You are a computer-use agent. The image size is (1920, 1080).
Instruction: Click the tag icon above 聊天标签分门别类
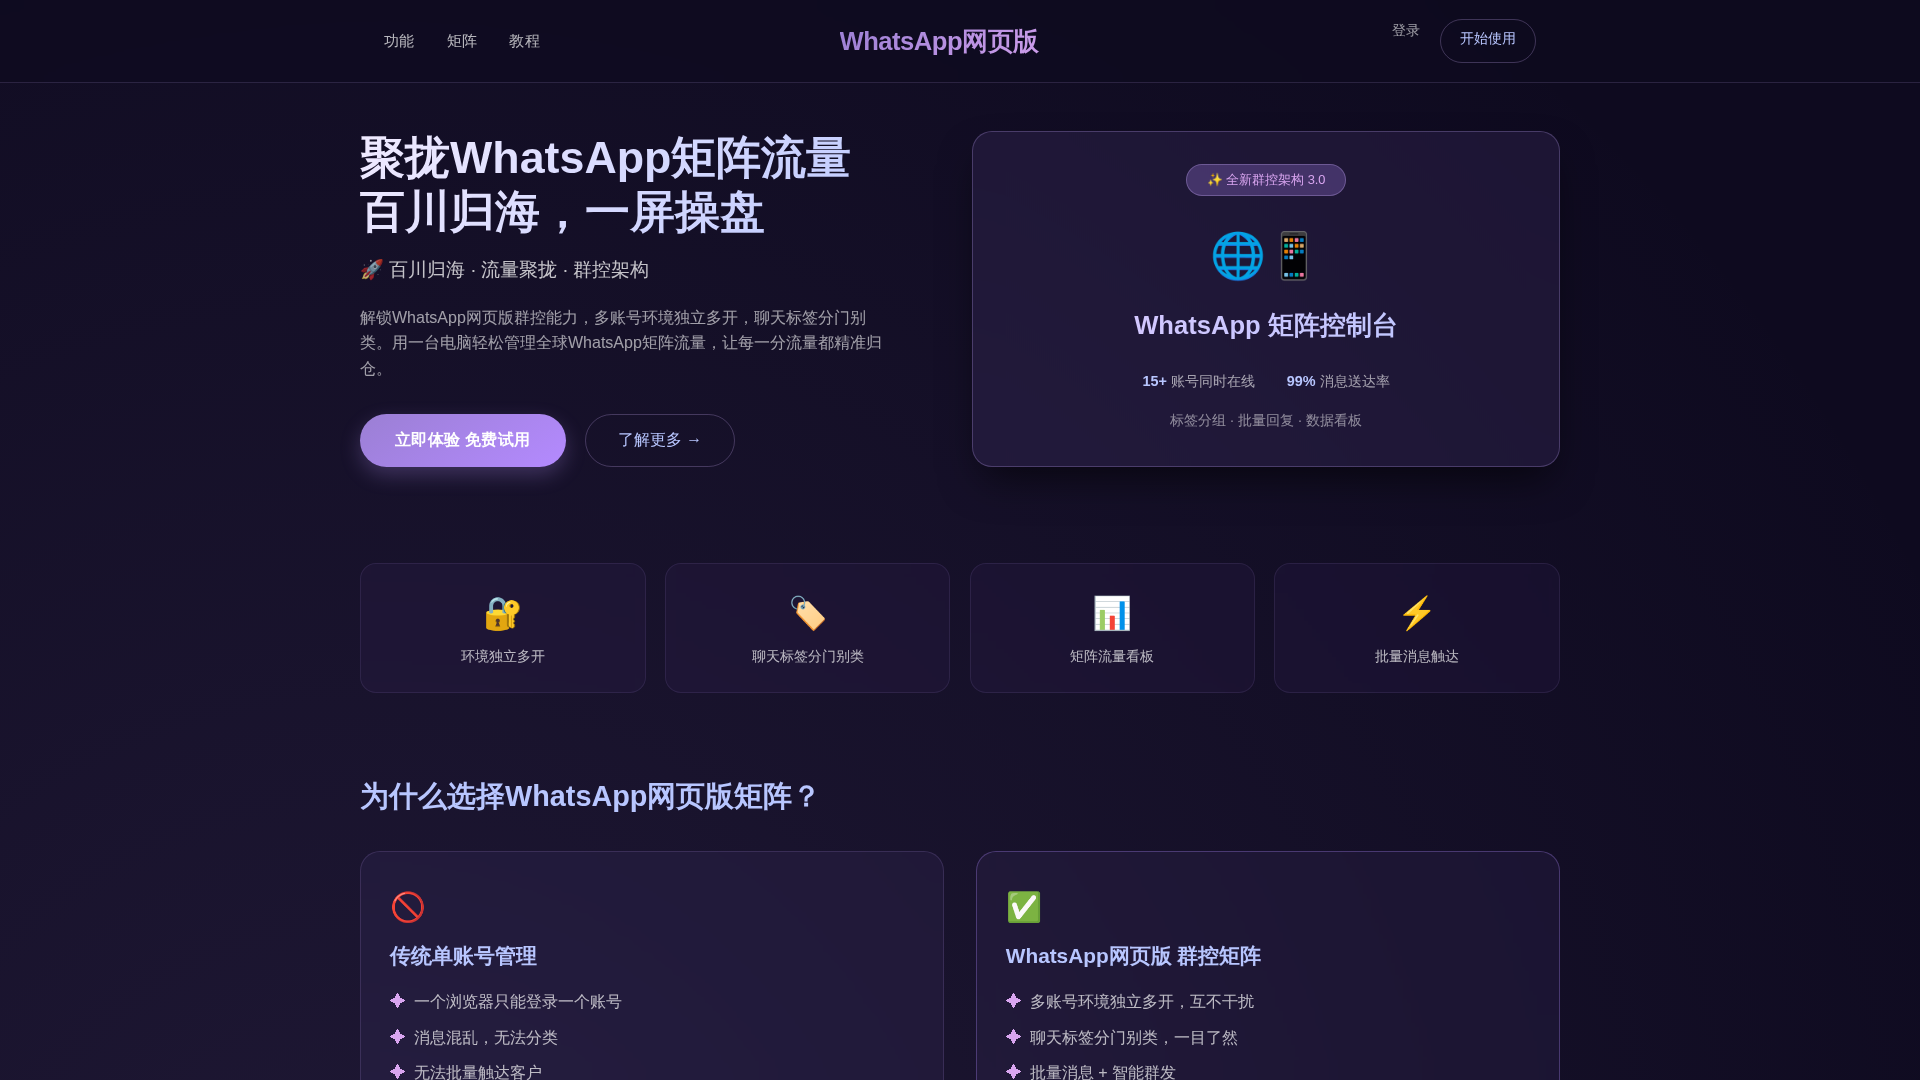click(x=807, y=613)
